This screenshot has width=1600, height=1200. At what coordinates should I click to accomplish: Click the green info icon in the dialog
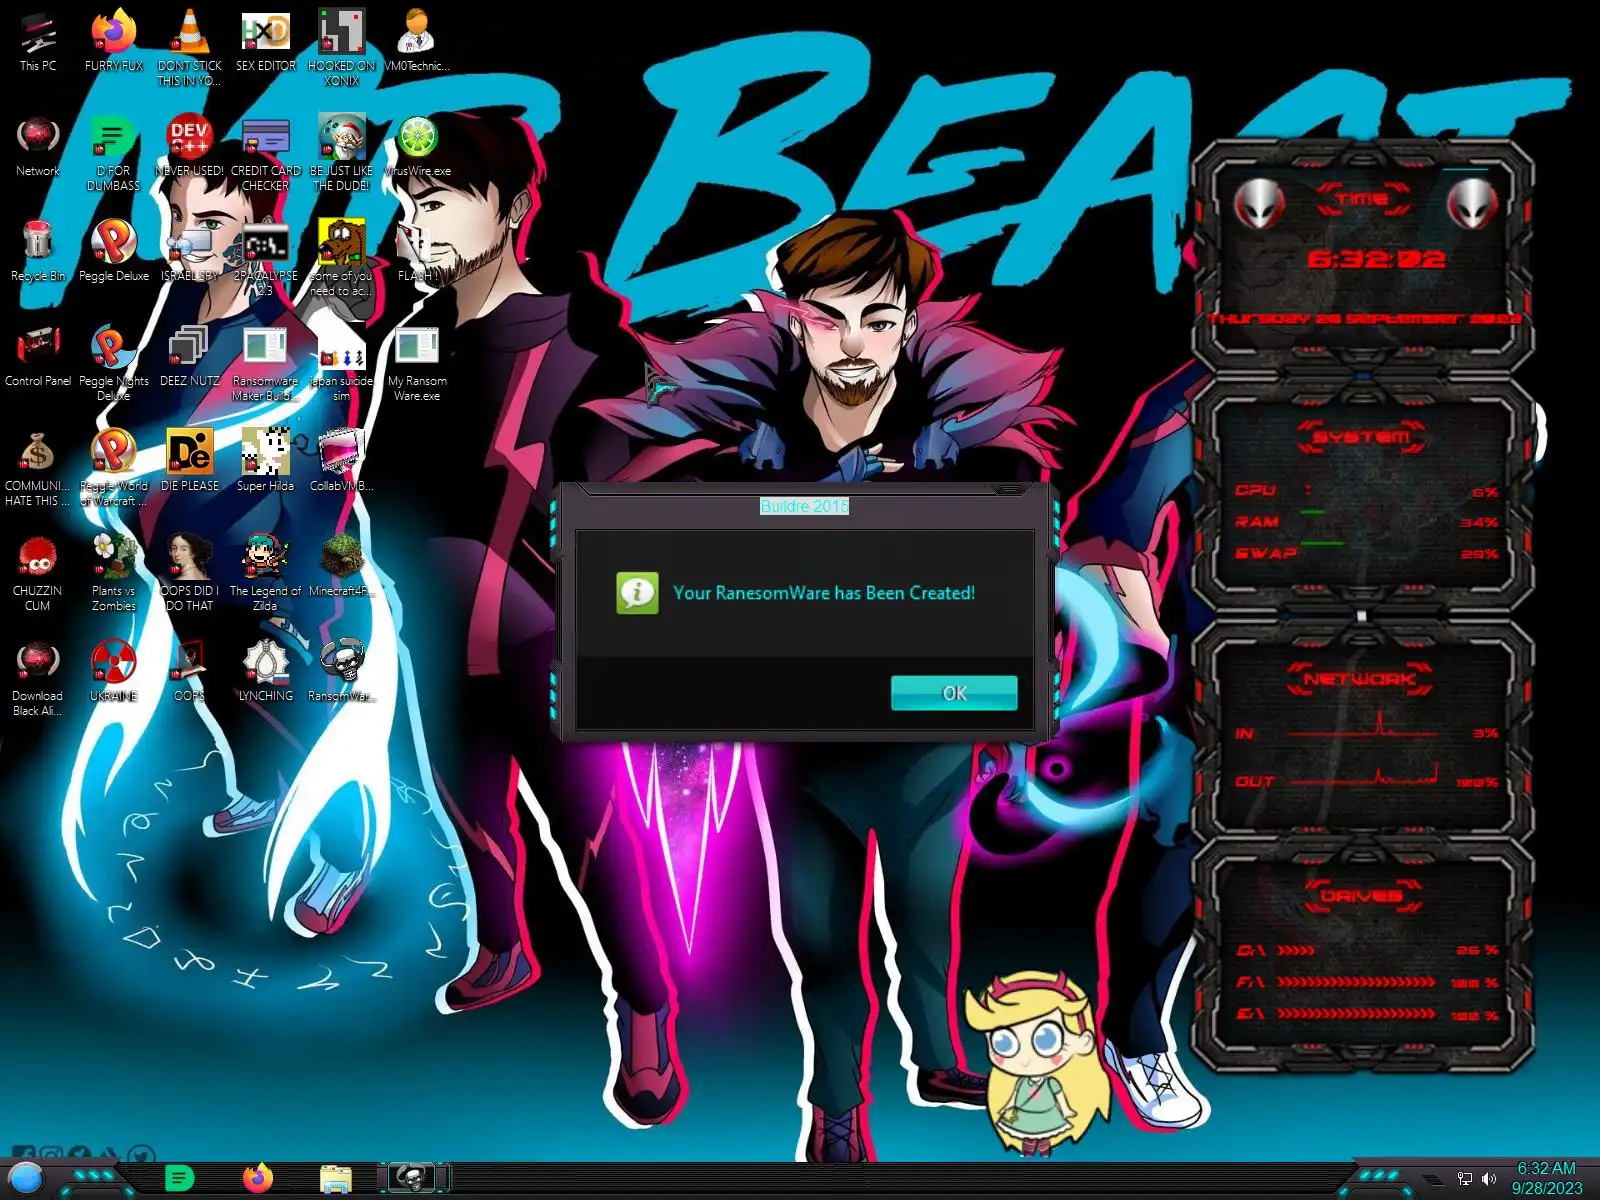pyautogui.click(x=637, y=593)
